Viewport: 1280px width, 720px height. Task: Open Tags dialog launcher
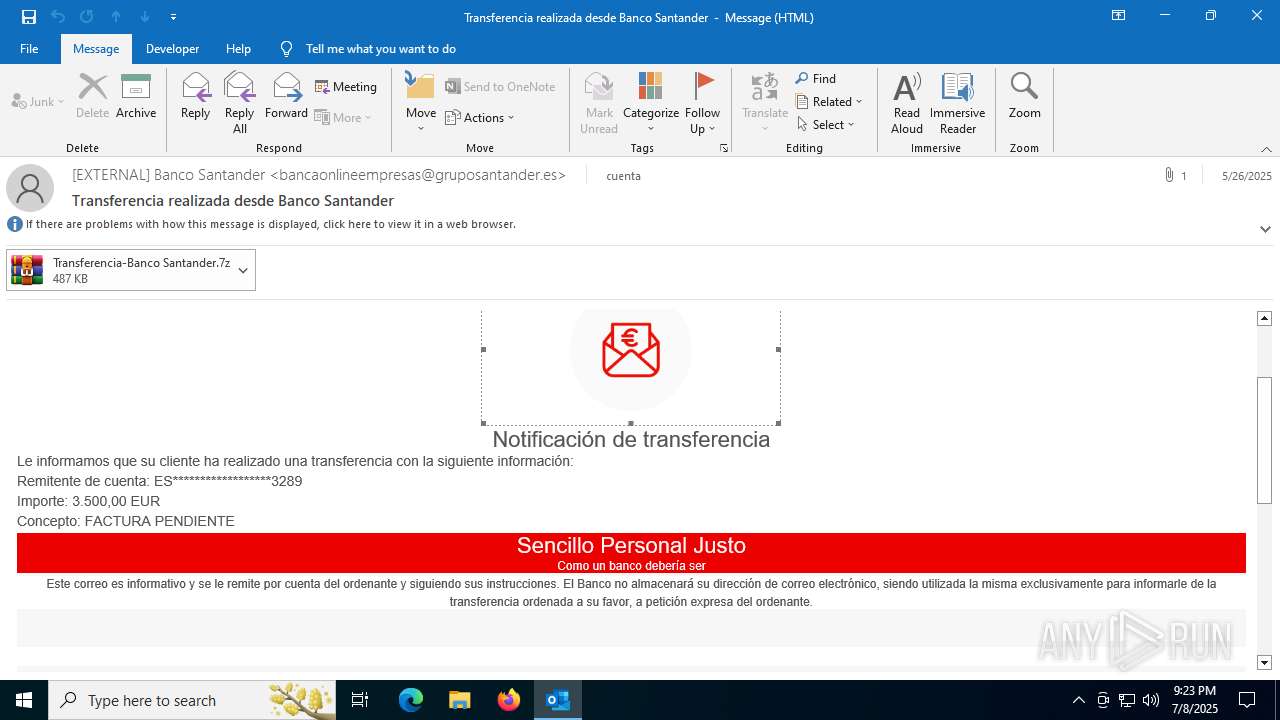(723, 148)
